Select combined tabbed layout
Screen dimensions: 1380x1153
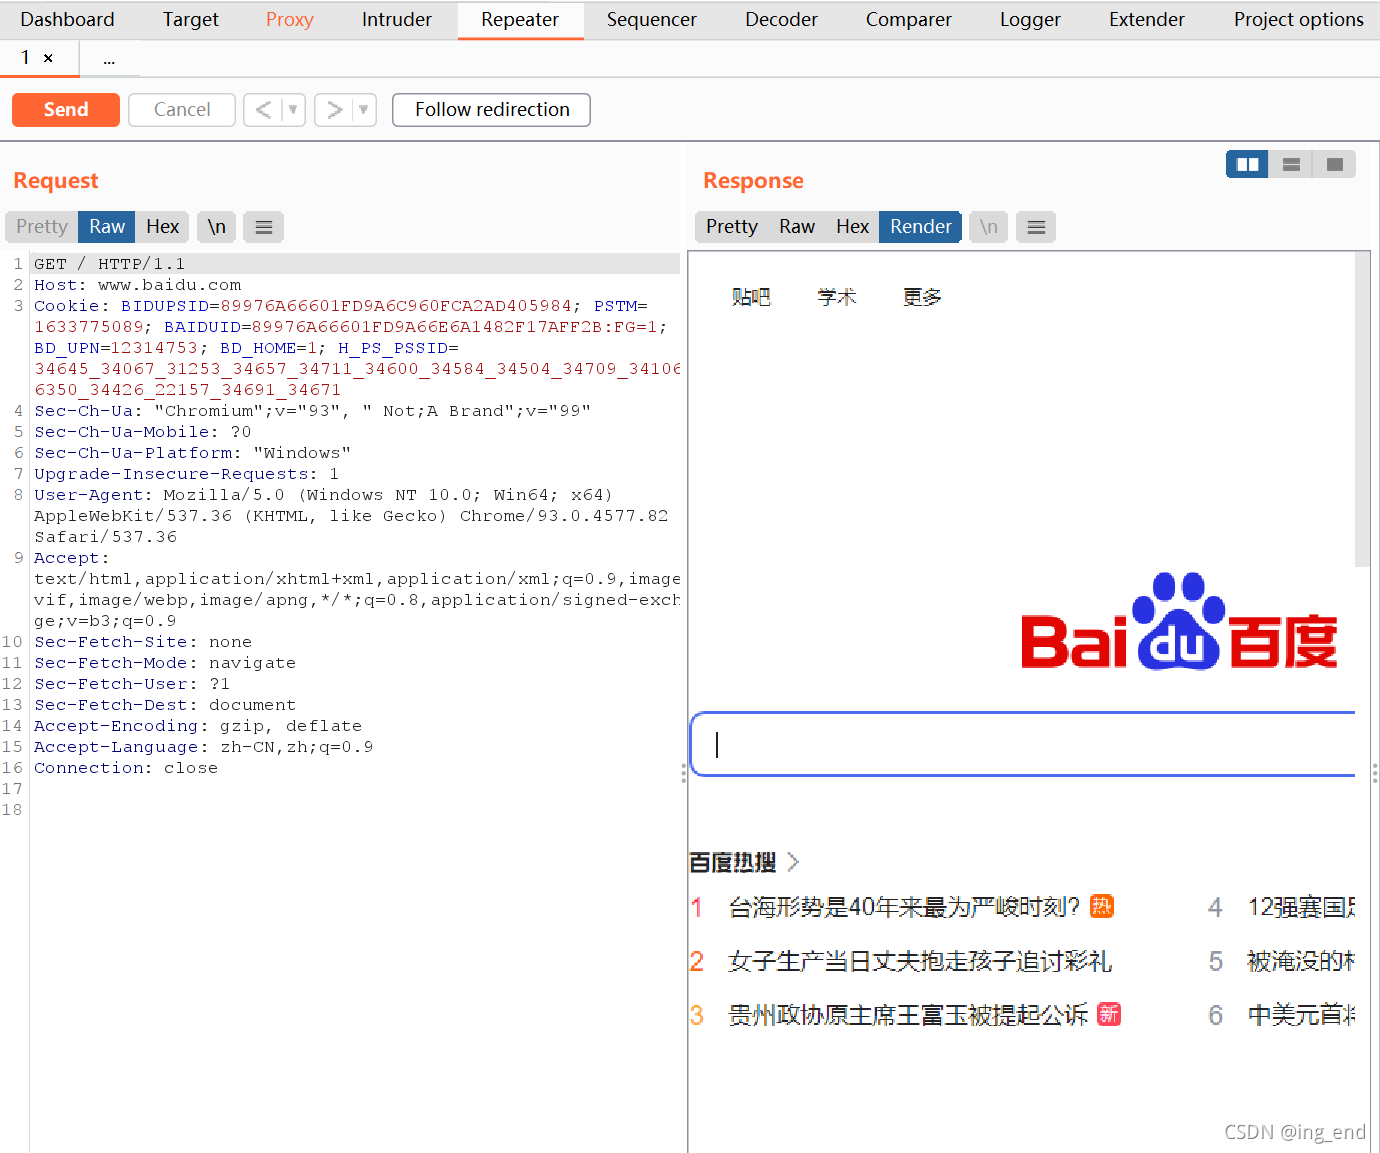[1334, 164]
